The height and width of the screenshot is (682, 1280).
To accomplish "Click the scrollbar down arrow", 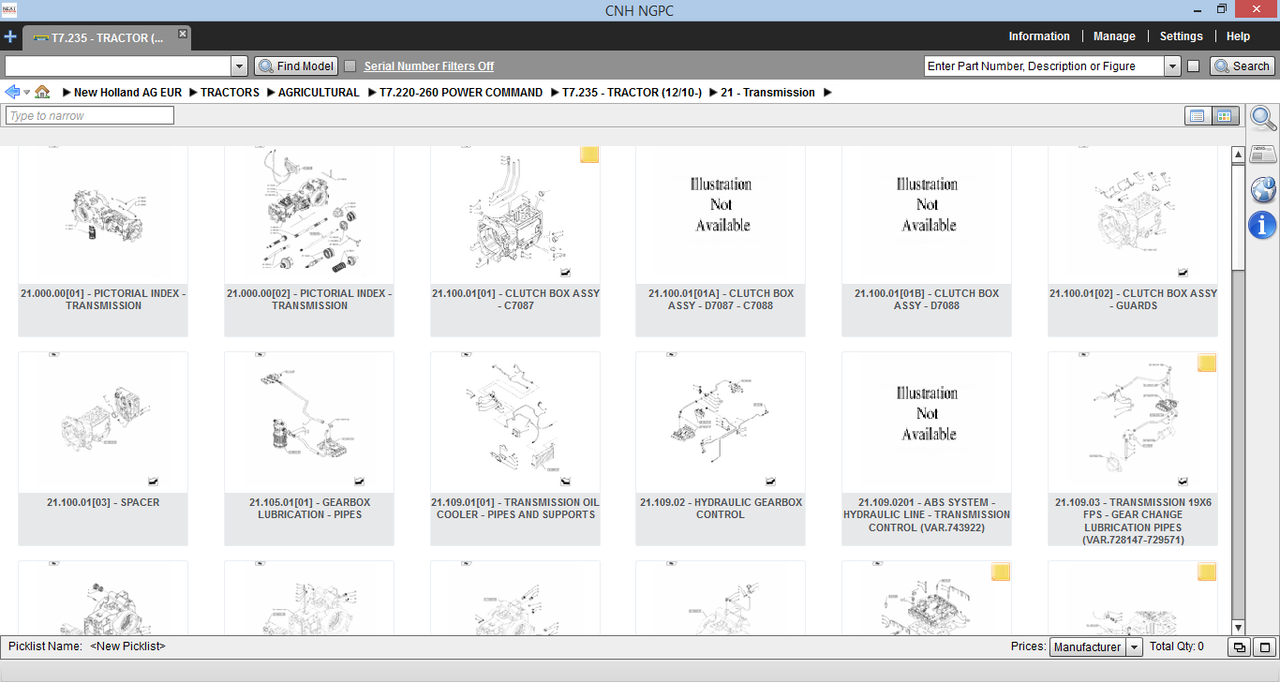I will point(1238,627).
